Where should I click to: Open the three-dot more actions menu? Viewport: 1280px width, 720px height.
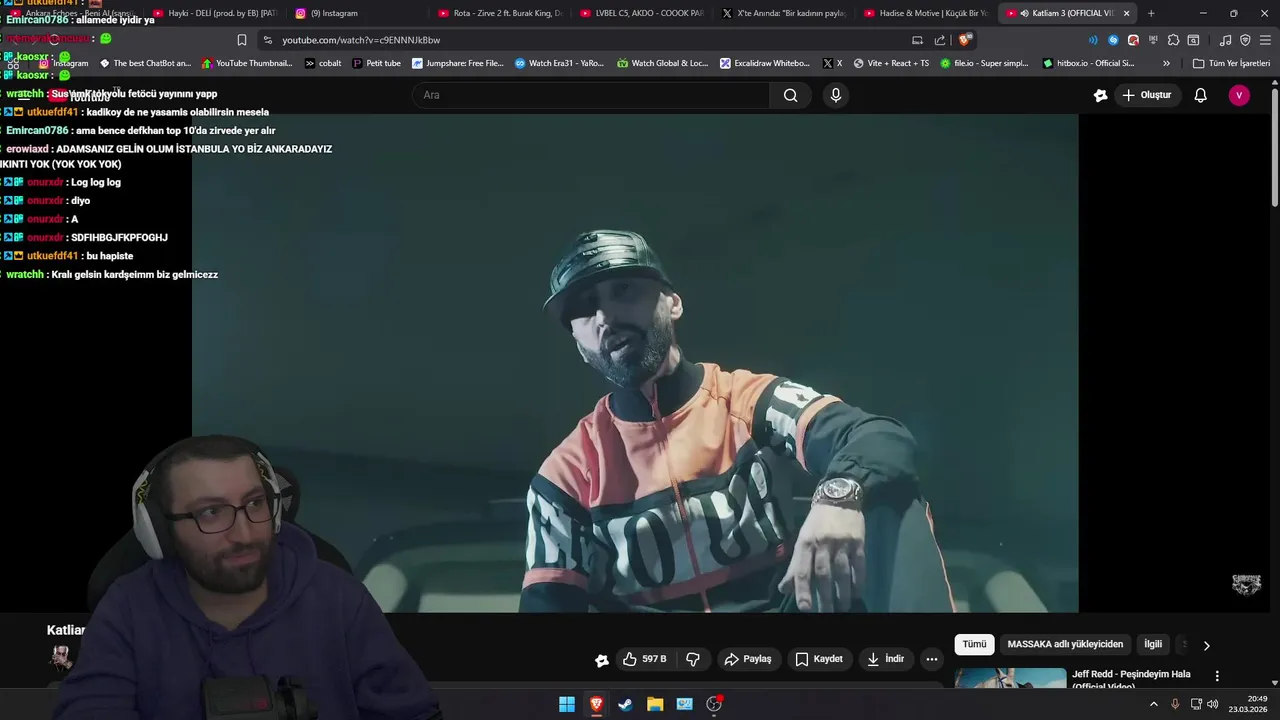[932, 659]
